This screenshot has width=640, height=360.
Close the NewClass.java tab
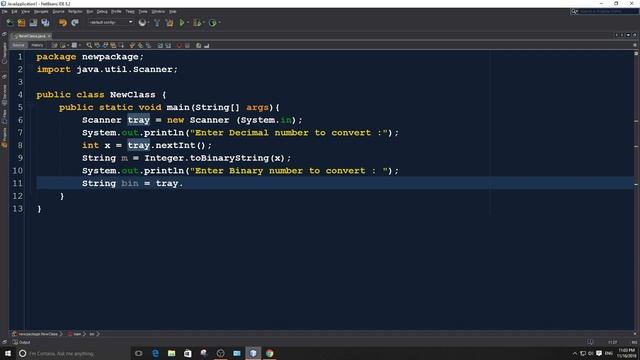point(49,36)
